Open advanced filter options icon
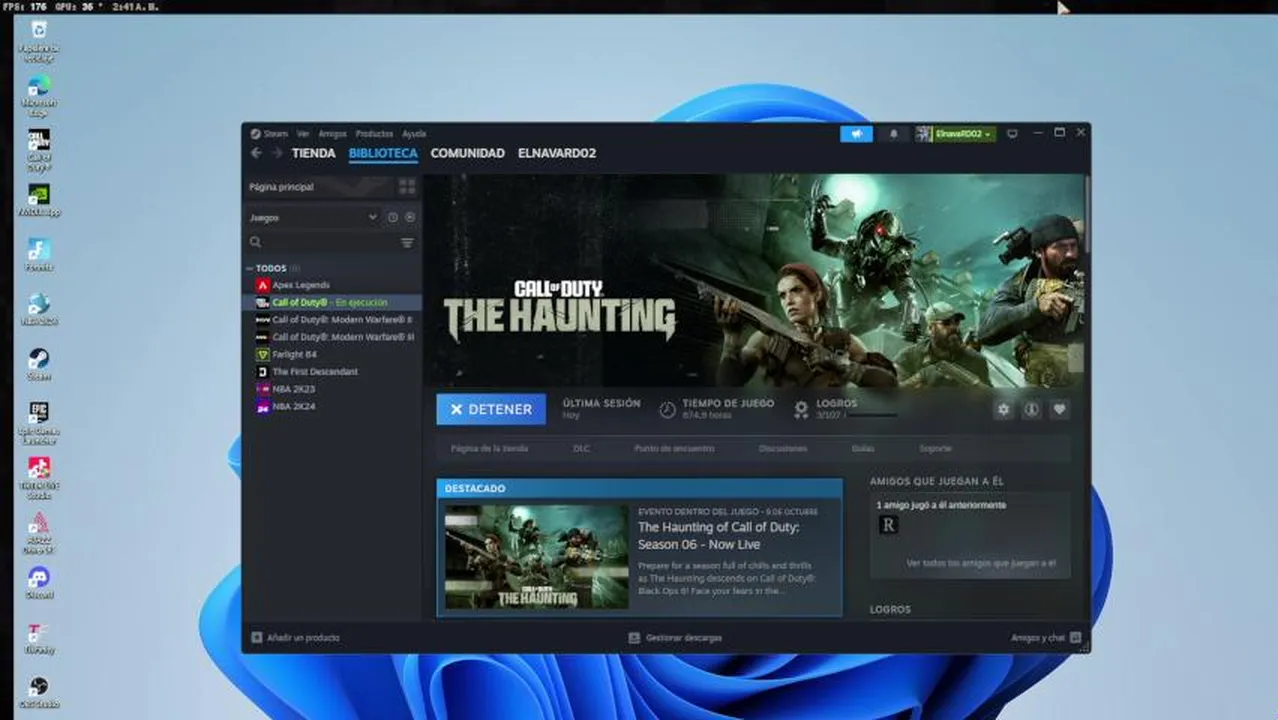Screen dimensions: 1278x720 pos(407,242)
